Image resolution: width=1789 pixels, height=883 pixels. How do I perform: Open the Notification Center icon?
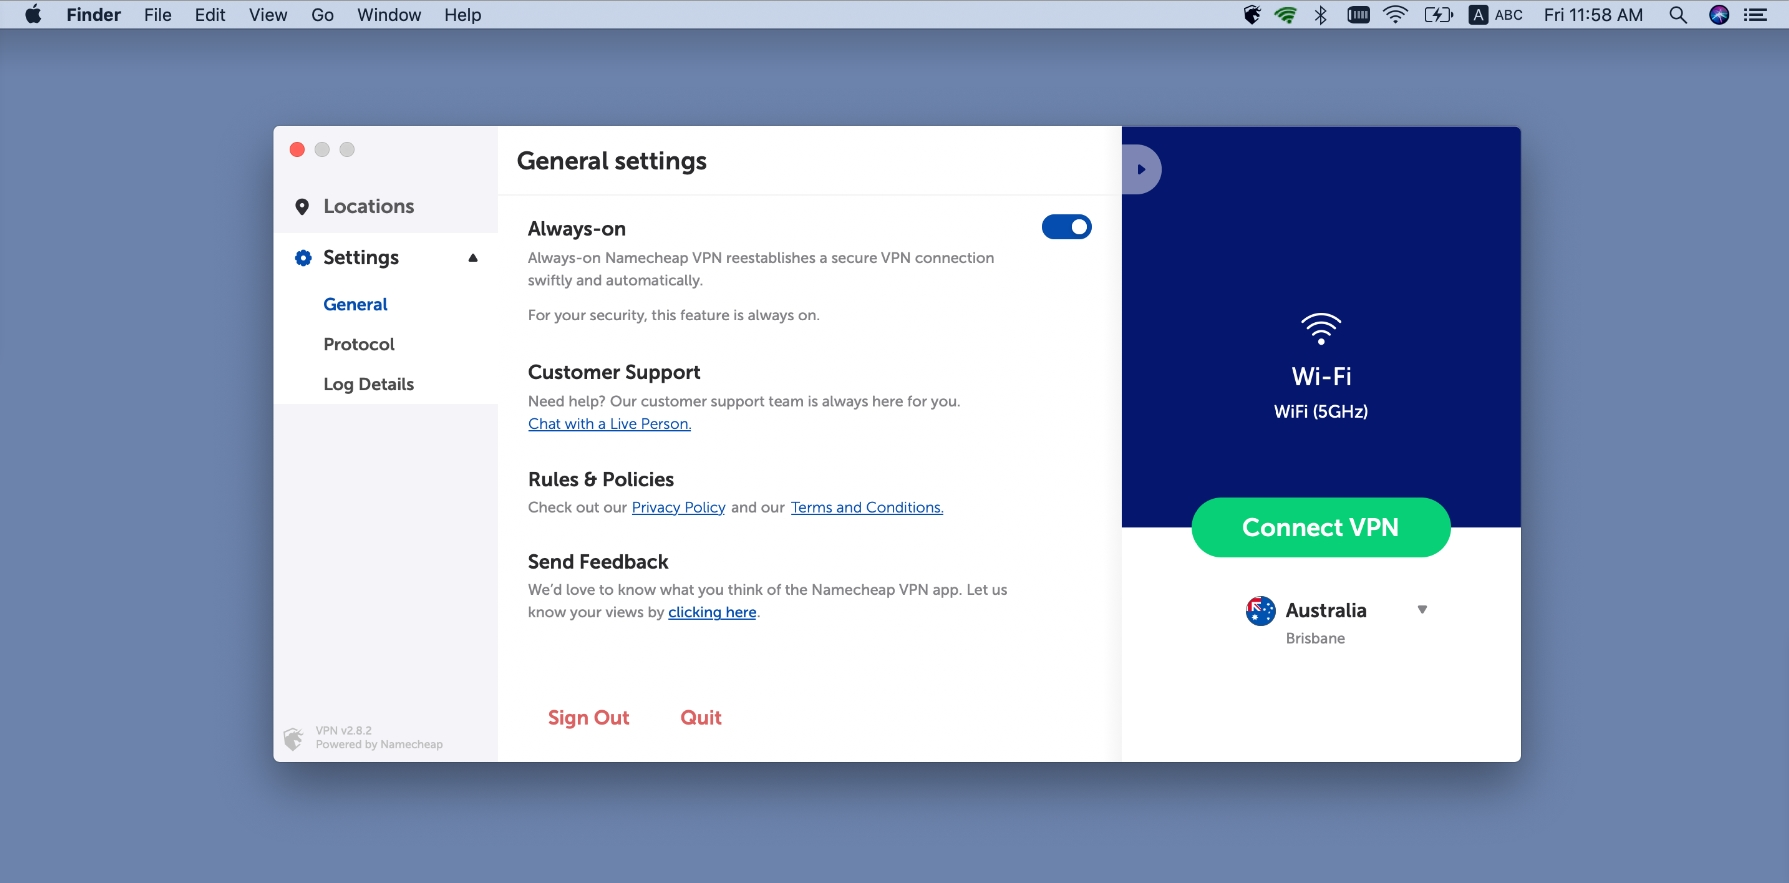(1755, 15)
